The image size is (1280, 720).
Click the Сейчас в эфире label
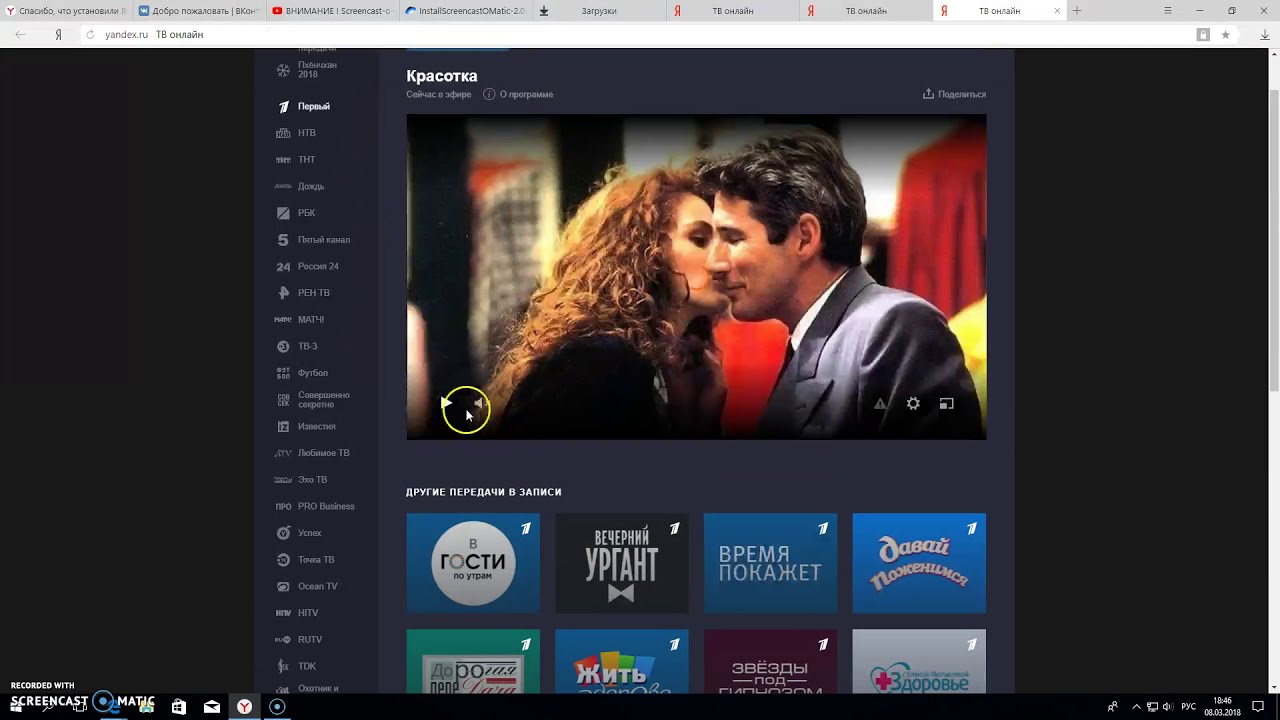click(438, 94)
